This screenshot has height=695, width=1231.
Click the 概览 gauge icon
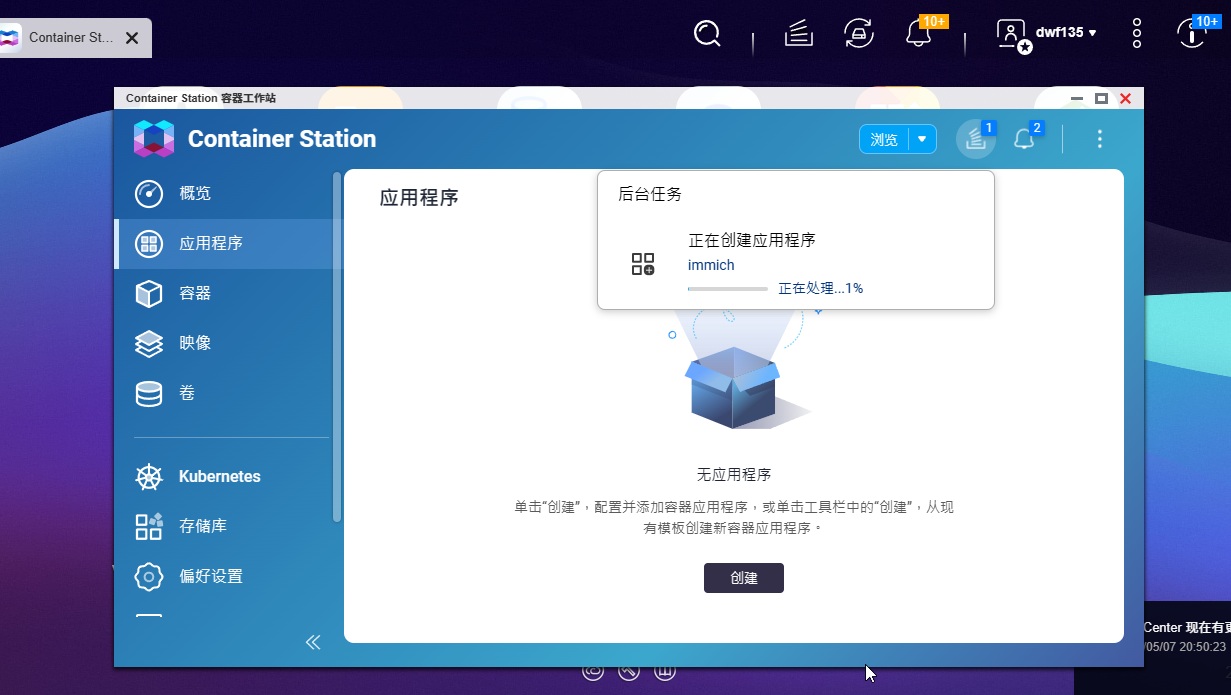click(x=149, y=193)
